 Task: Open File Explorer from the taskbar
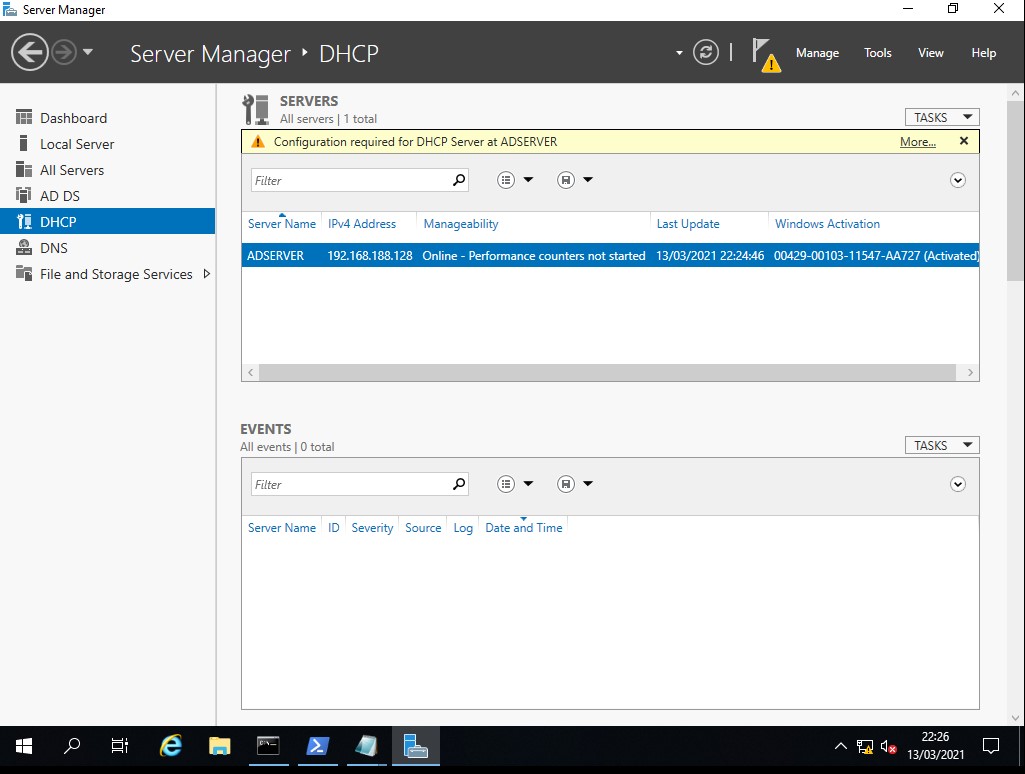[220, 746]
